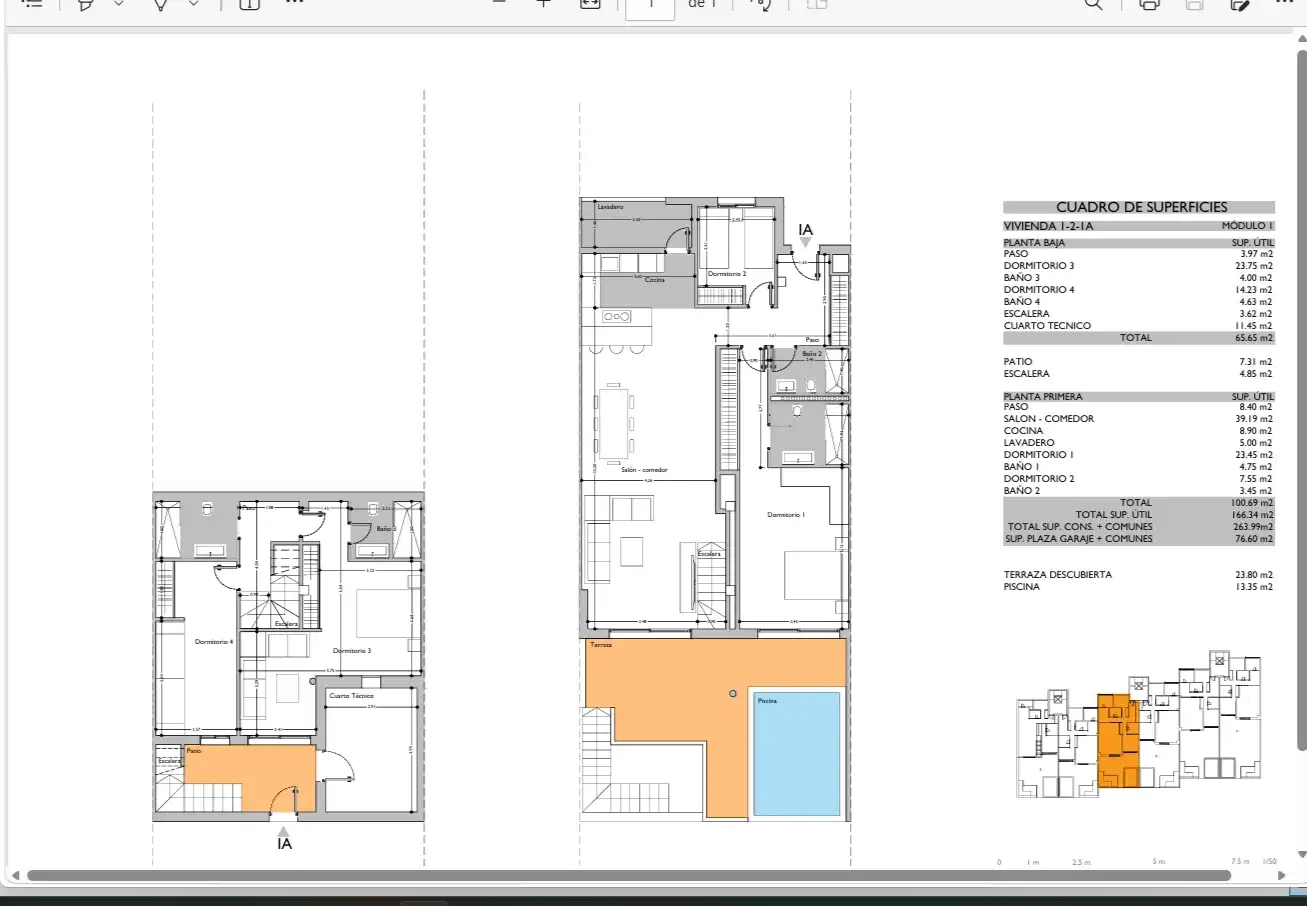Image resolution: width=1307 pixels, height=906 pixels.
Task: Open the table of contents sidebar
Action: (x=32, y=3)
